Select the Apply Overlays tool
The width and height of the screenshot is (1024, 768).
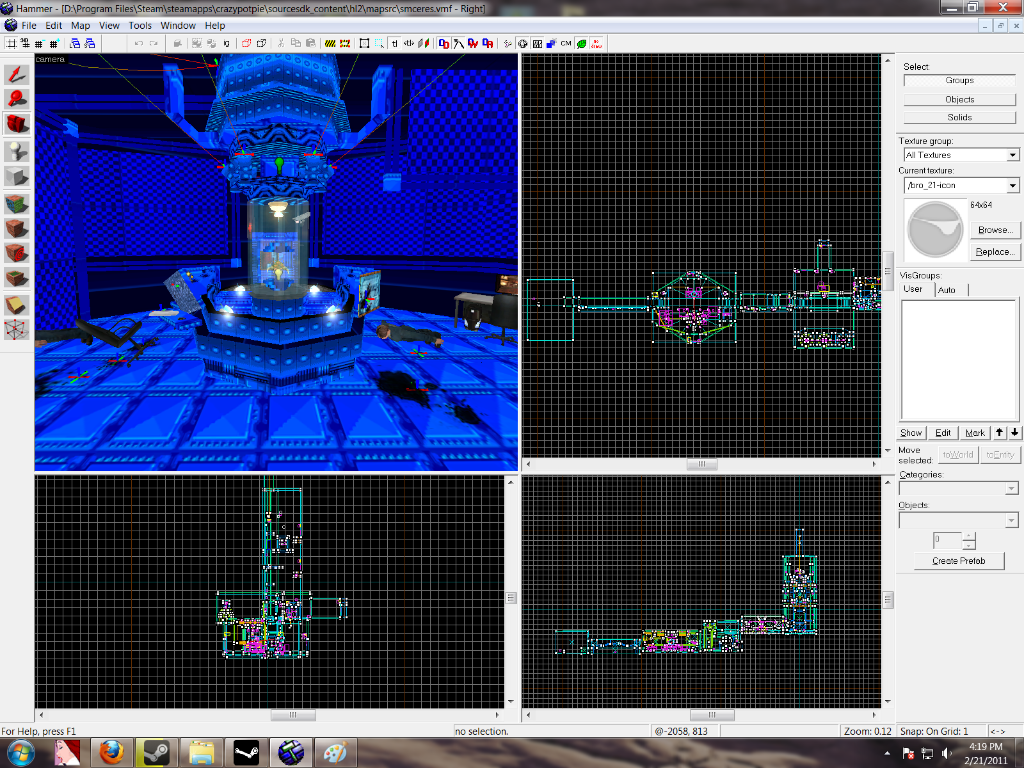(16, 278)
